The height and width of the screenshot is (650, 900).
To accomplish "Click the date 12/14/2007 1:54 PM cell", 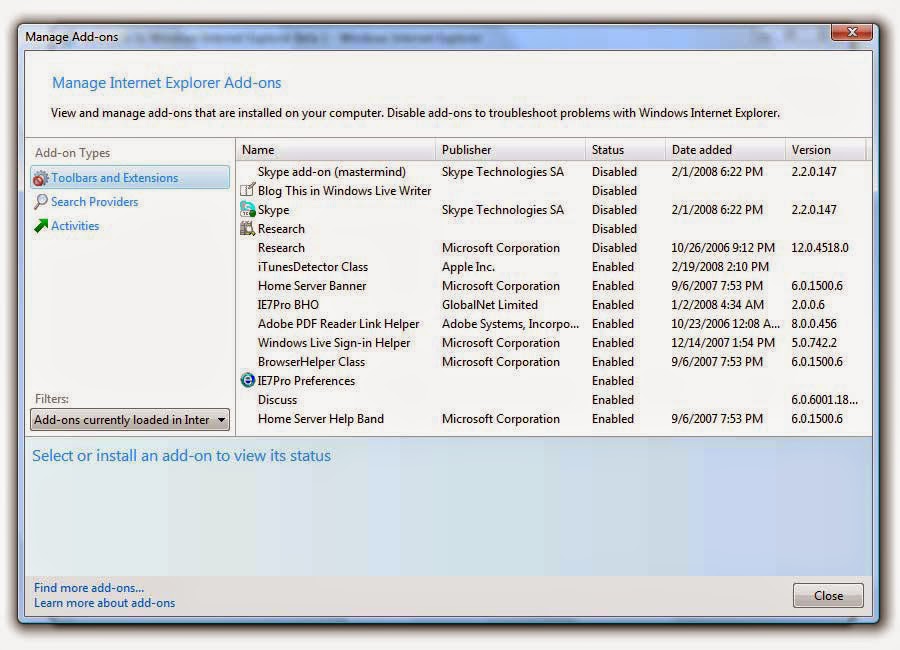I will [x=723, y=342].
